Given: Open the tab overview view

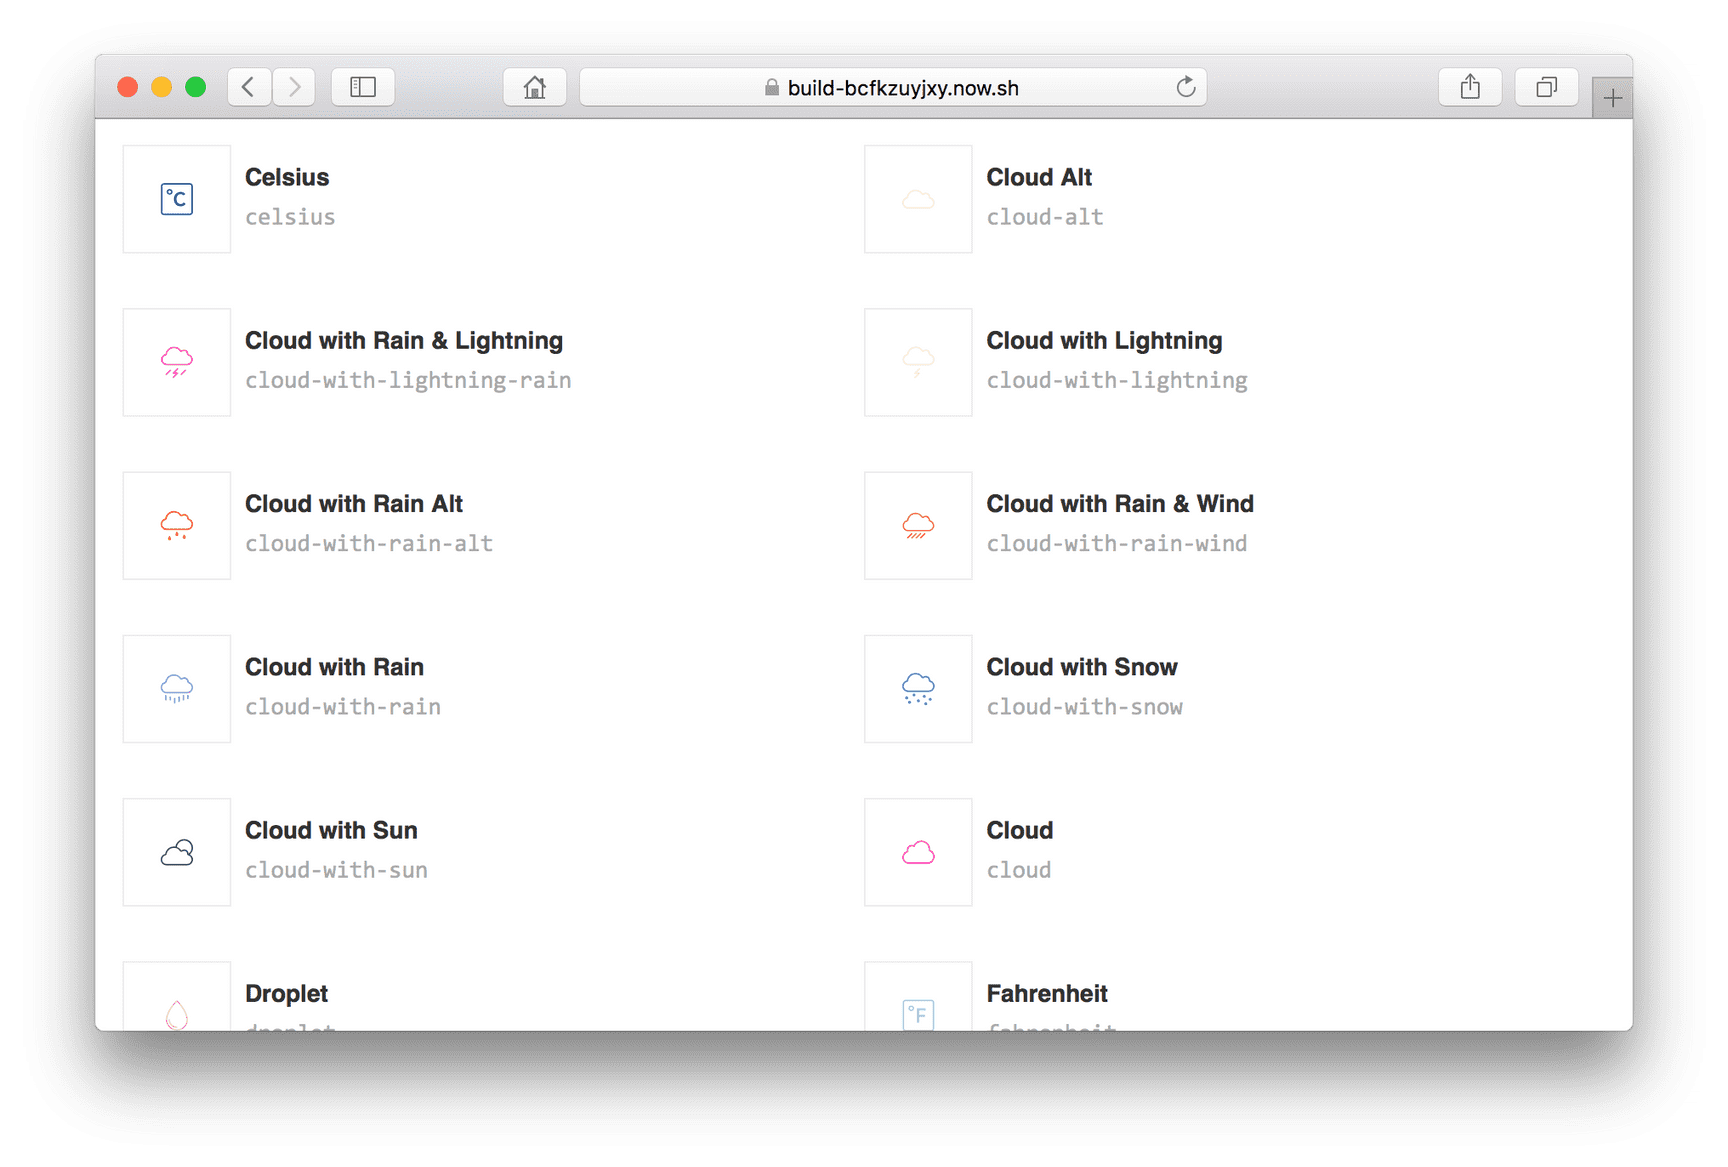Looking at the screenshot, I should tap(1546, 87).
